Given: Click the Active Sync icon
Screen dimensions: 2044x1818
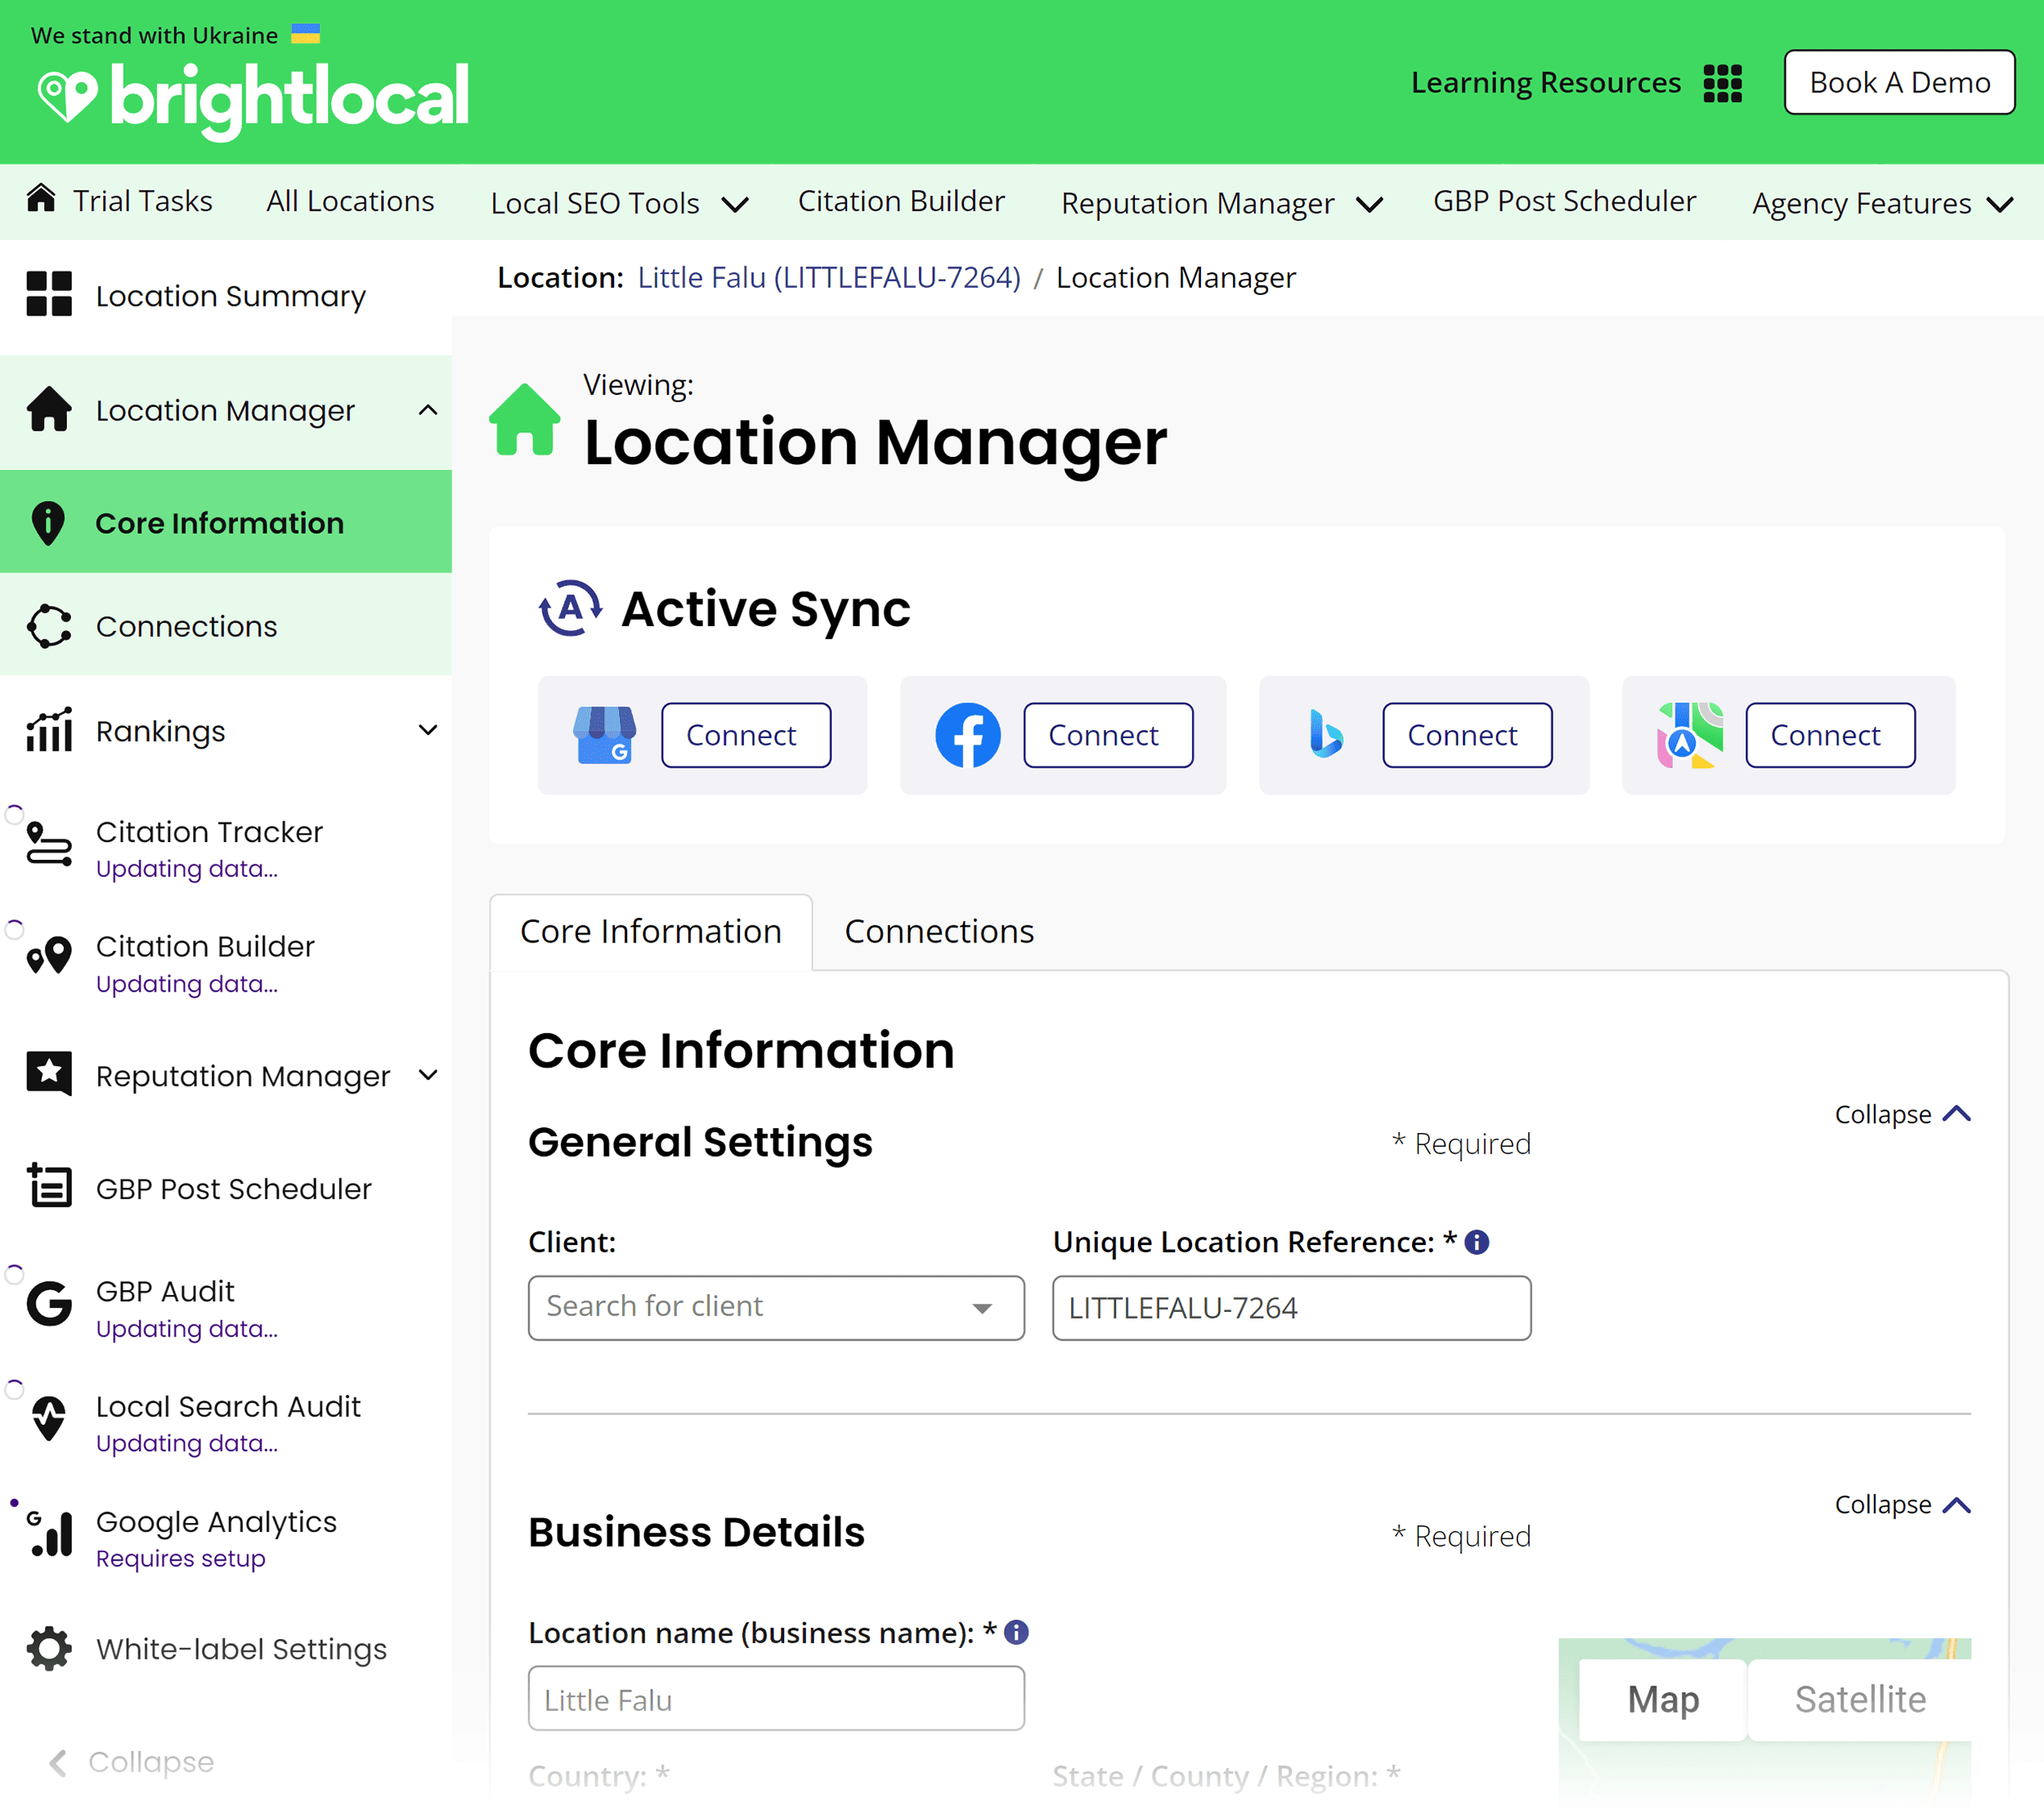Looking at the screenshot, I should [570, 608].
